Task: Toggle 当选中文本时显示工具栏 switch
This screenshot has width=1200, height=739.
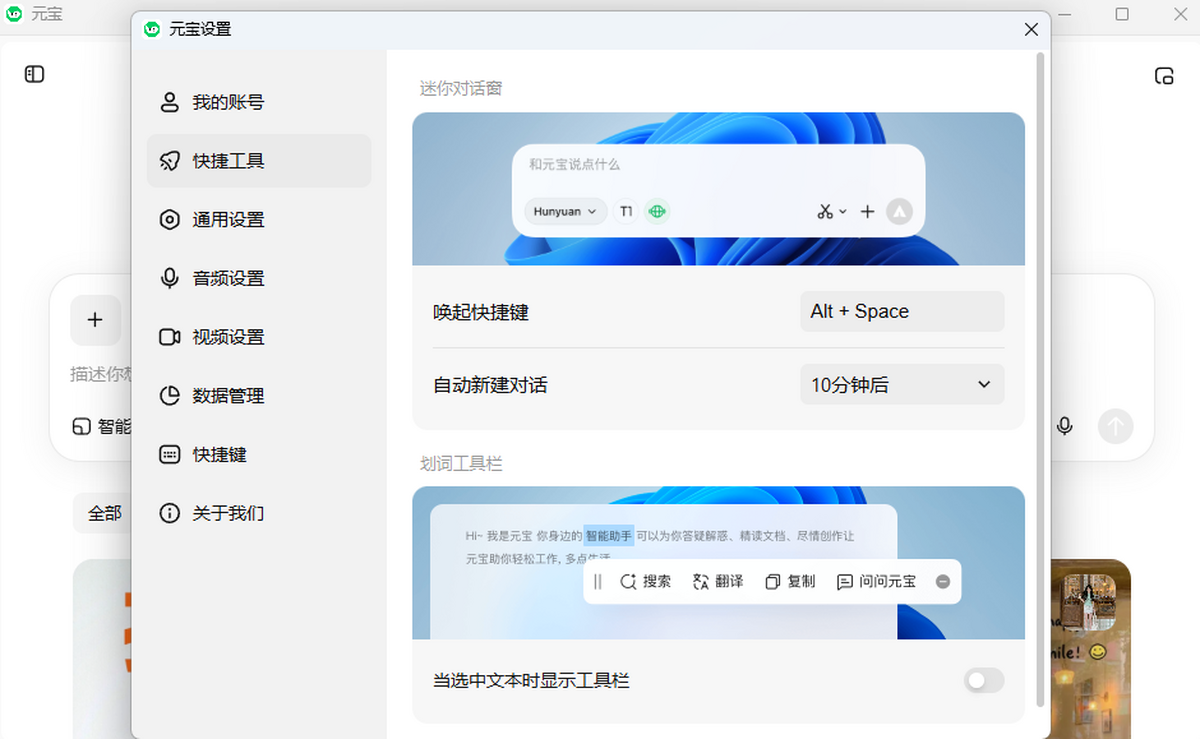Action: (984, 681)
